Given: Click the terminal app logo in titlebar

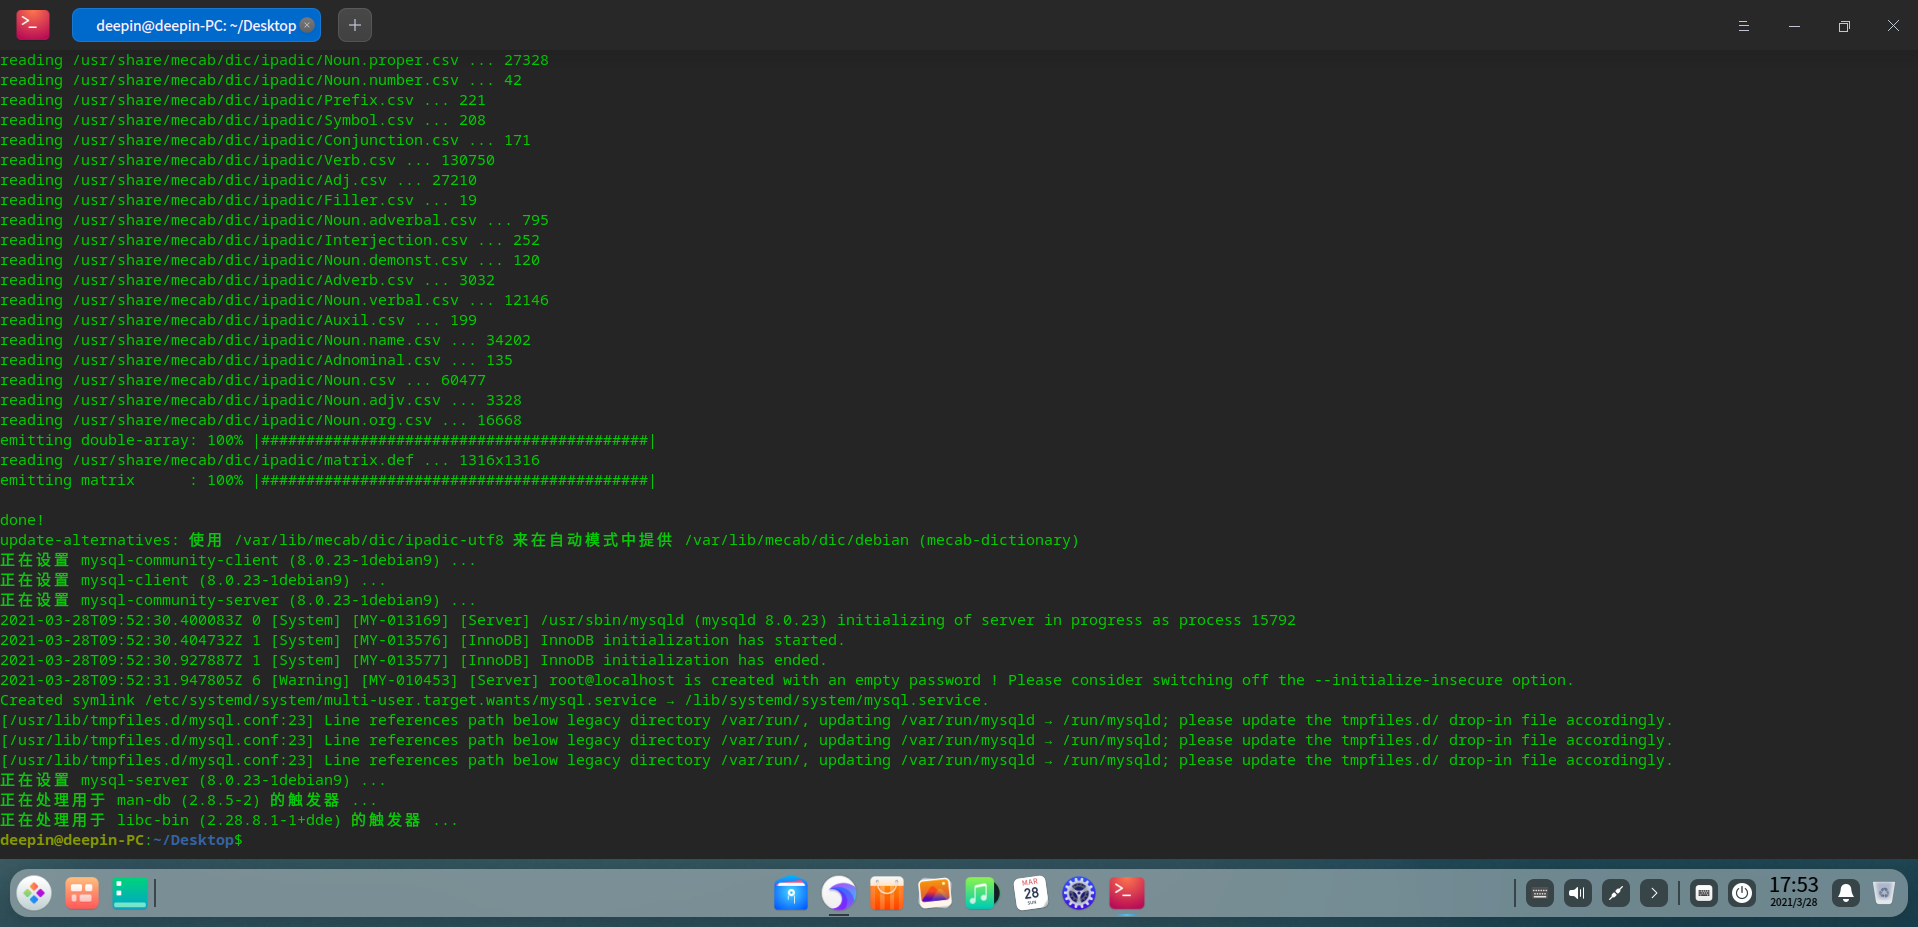Looking at the screenshot, I should click(x=33, y=24).
